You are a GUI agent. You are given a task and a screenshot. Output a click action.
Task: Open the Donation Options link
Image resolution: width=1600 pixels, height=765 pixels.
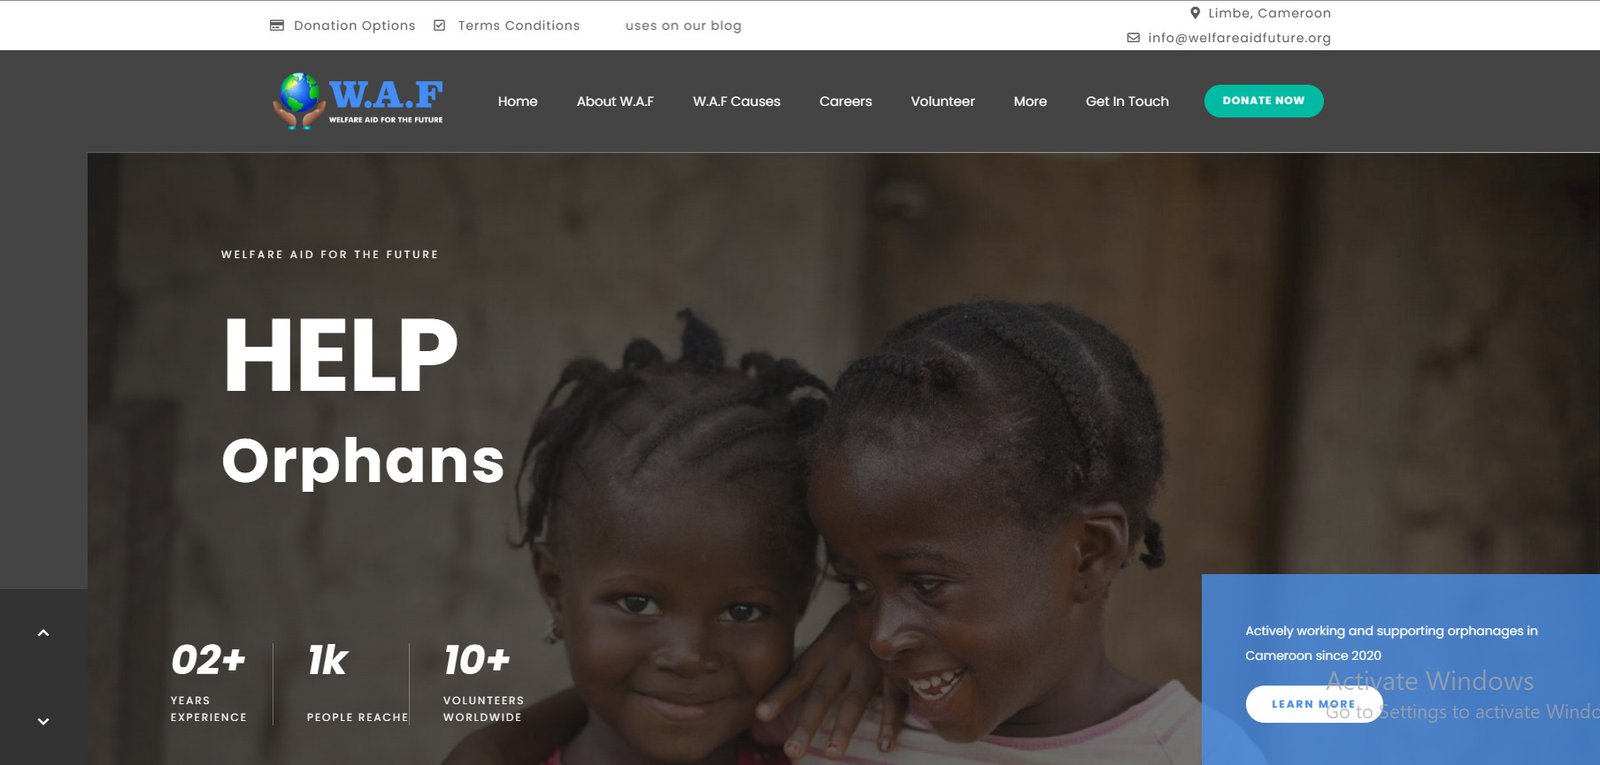point(354,25)
